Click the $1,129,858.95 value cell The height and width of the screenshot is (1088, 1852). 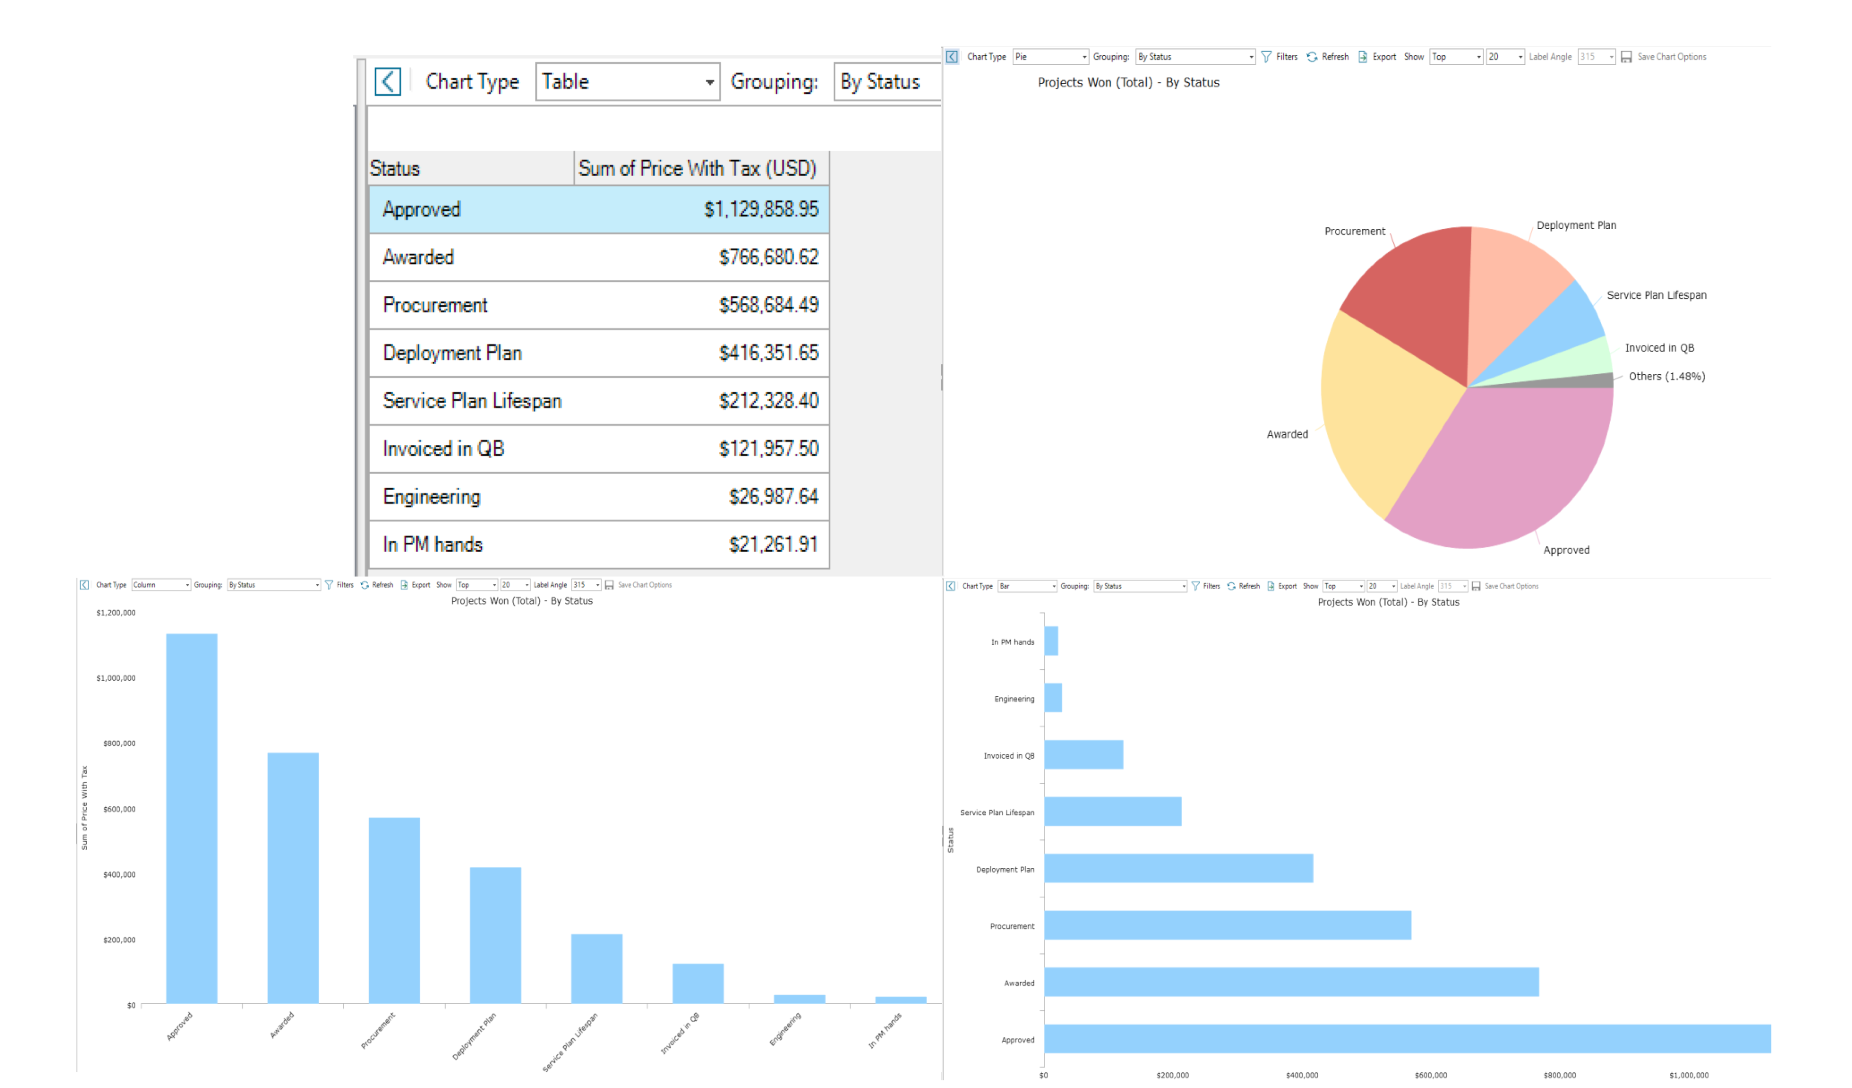(761, 210)
